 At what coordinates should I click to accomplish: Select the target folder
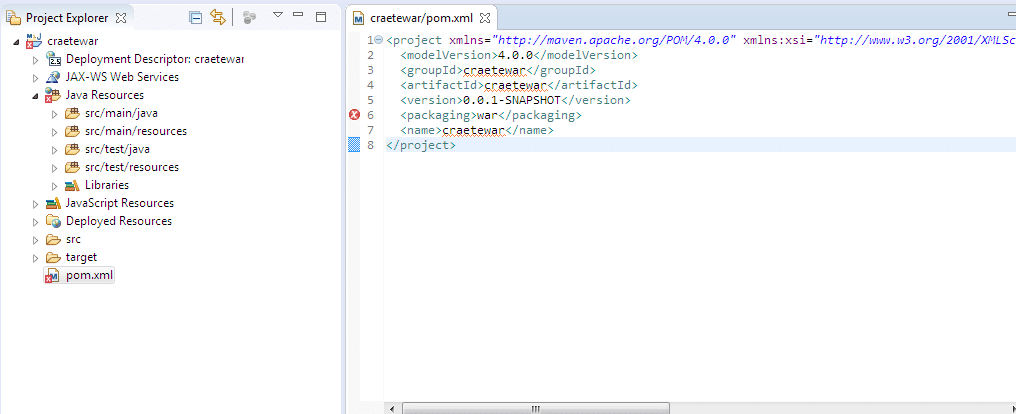(x=81, y=257)
